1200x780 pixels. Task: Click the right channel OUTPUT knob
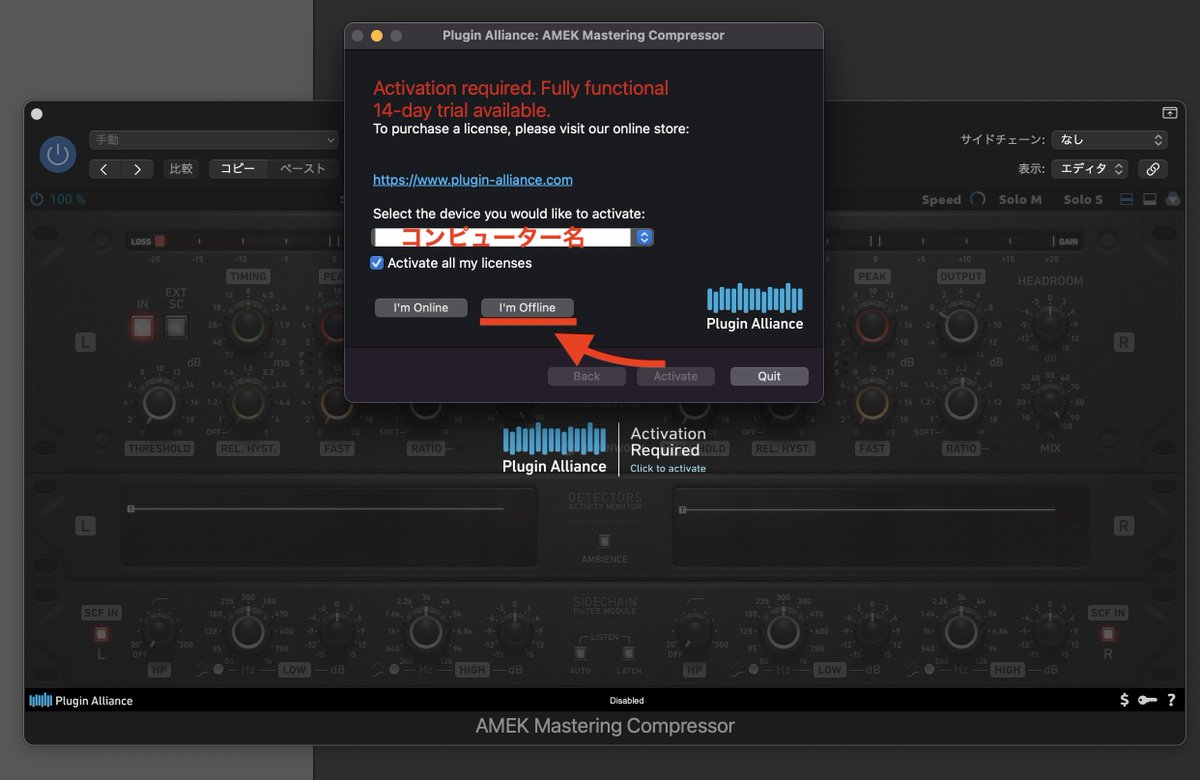tap(961, 325)
